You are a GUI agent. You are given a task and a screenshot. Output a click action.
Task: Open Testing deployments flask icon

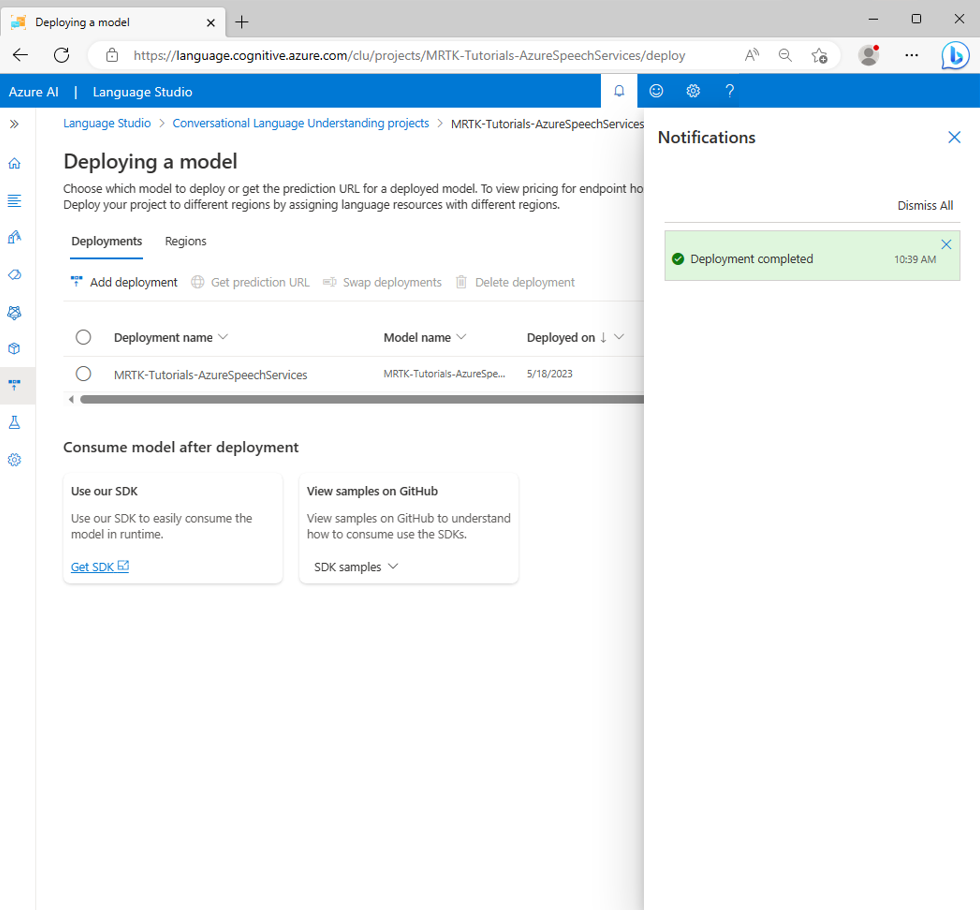coord(14,423)
